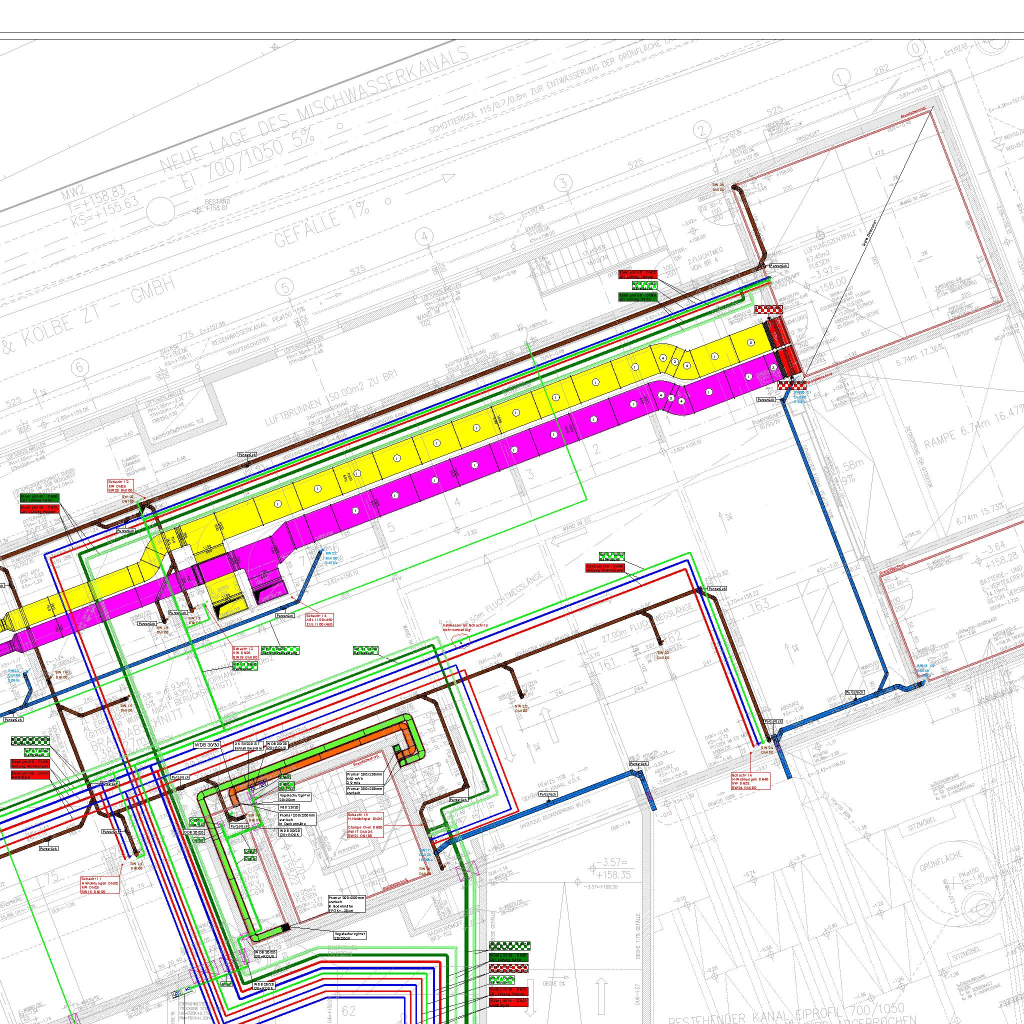Click grid axis marker circle 0

916,48
